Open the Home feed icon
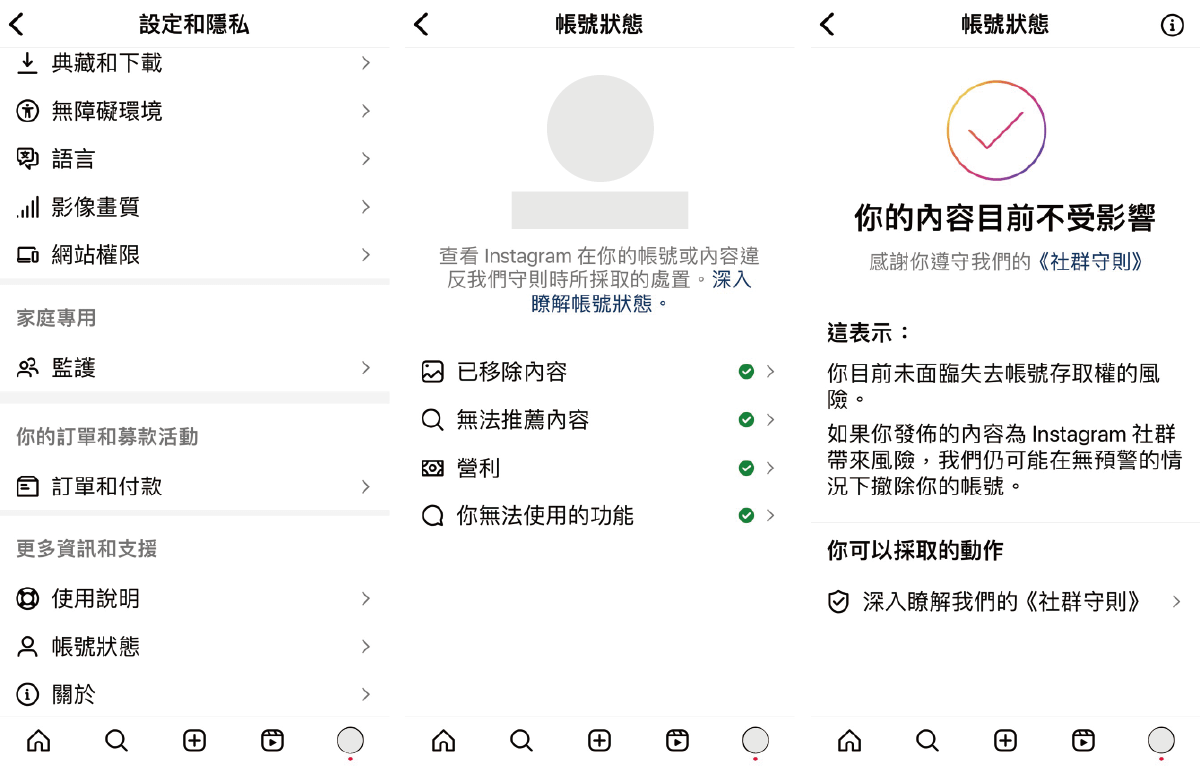This screenshot has height=777, width=1200. click(38, 741)
